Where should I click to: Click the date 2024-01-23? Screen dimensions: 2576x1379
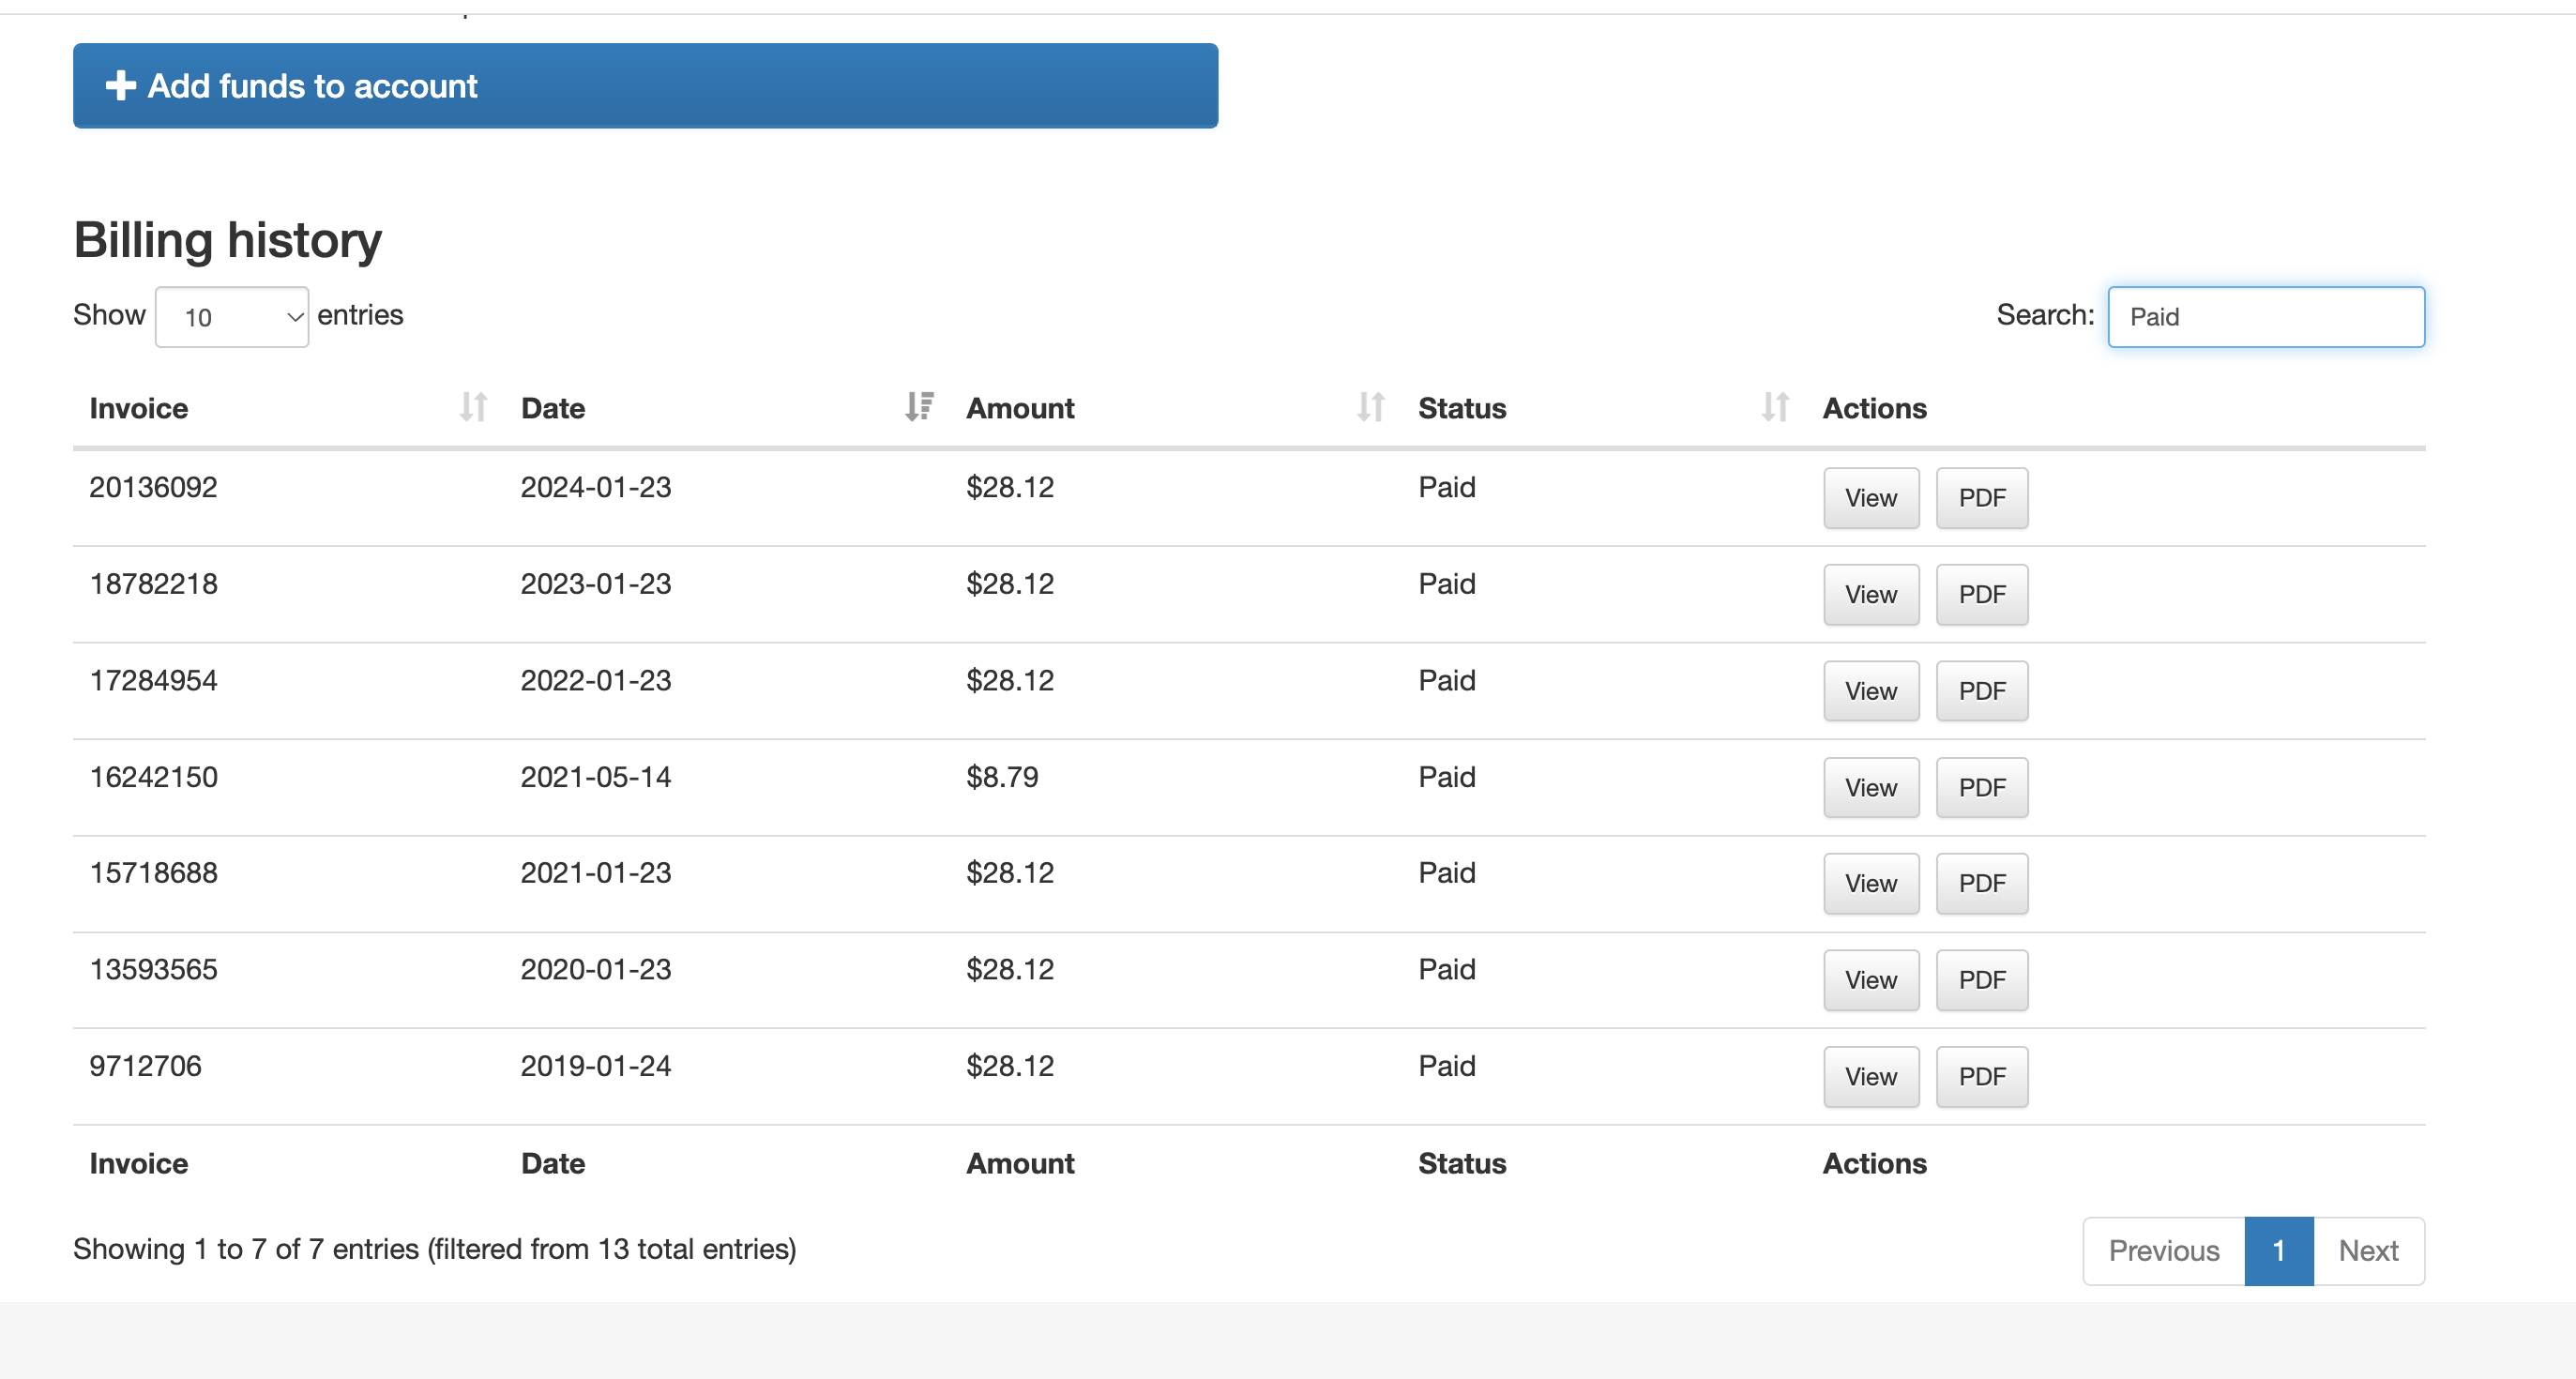(x=596, y=488)
